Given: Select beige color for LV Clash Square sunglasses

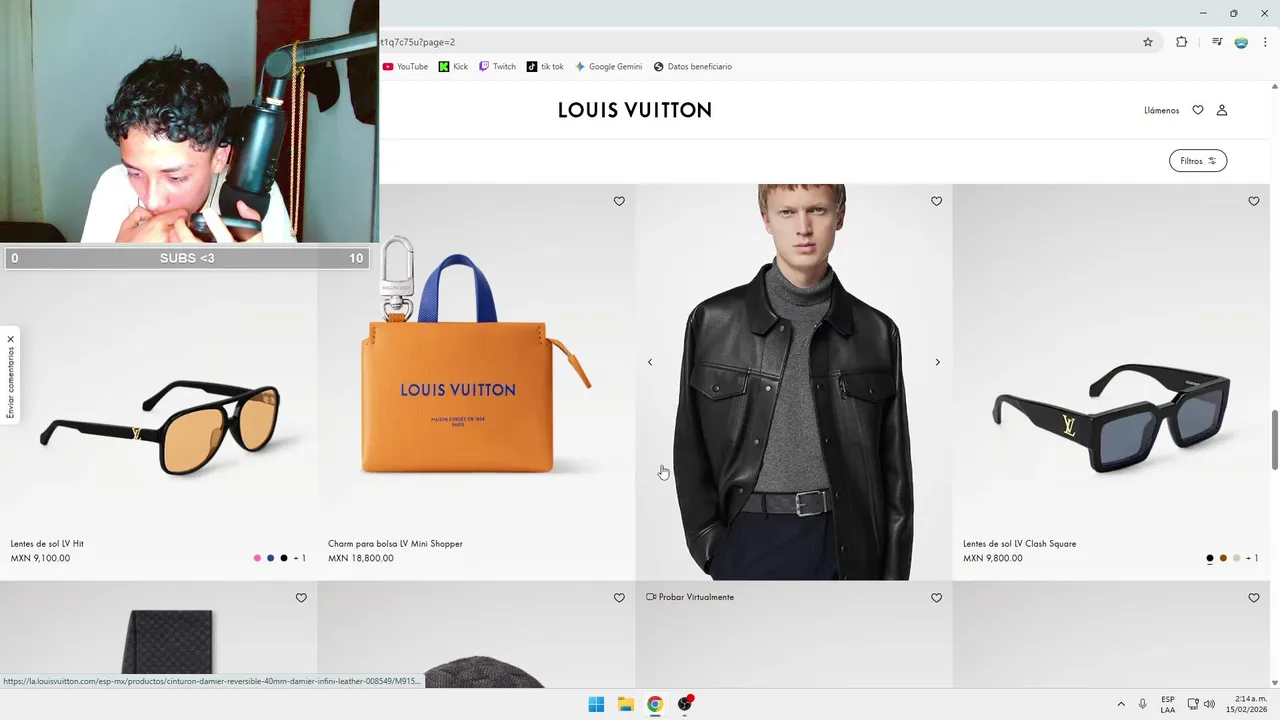Looking at the screenshot, I should pos(1237,558).
